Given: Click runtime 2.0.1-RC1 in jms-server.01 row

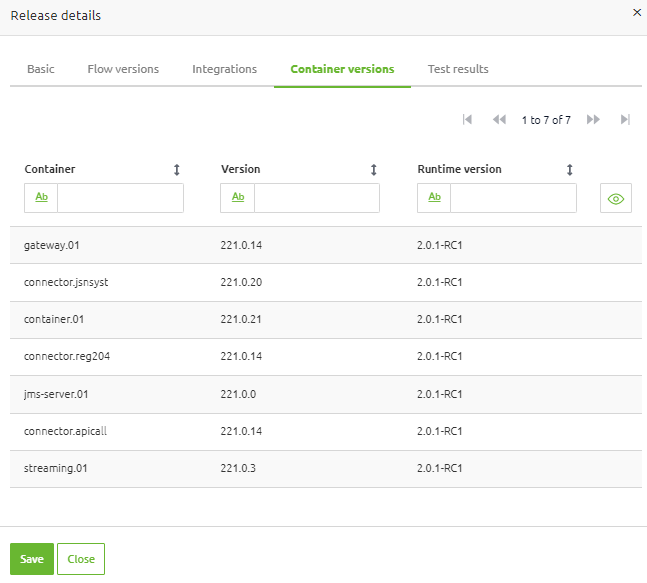Looking at the screenshot, I should coord(439,394).
